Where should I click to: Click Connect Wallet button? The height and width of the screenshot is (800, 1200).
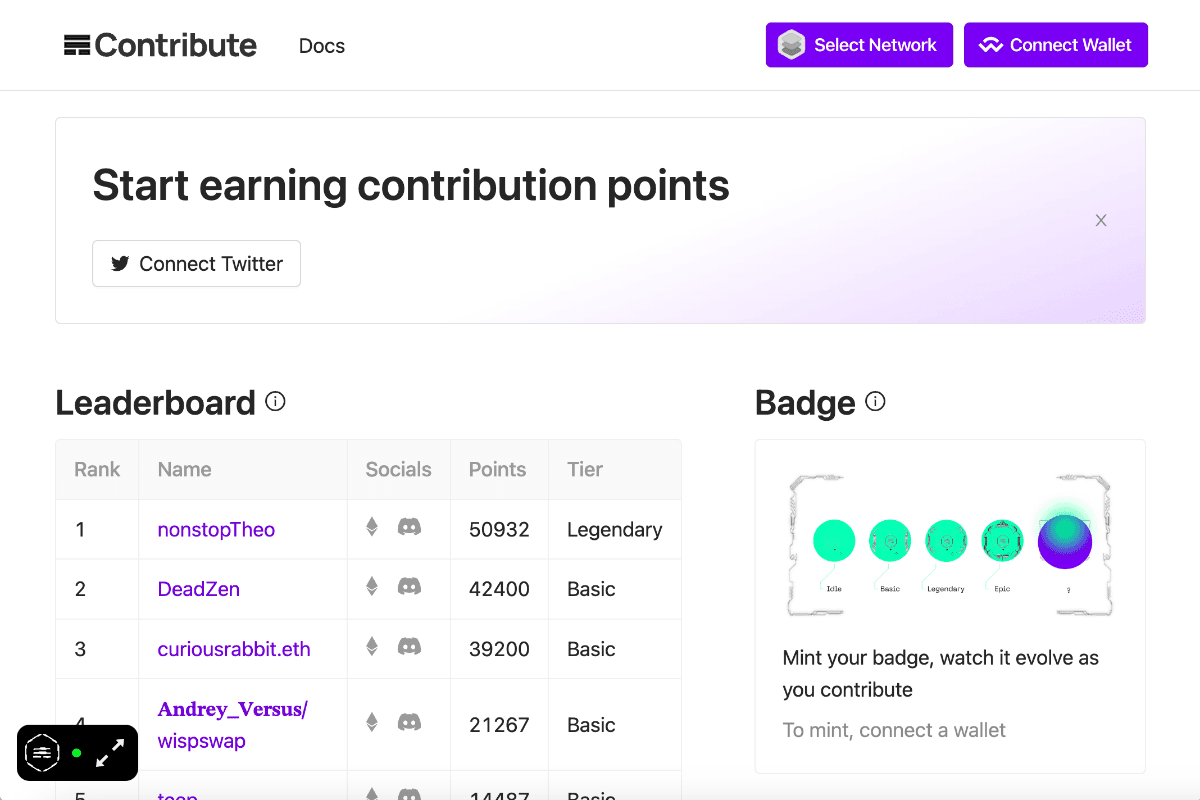point(1055,45)
